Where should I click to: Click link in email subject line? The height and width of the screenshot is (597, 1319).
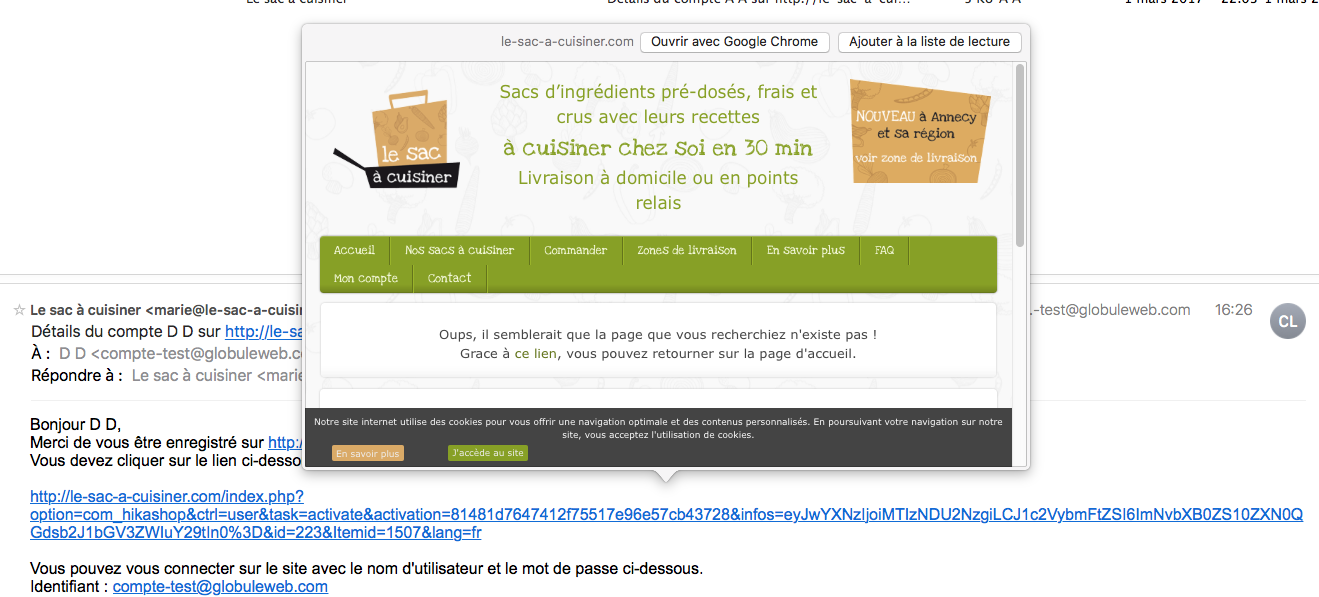[x=265, y=331]
